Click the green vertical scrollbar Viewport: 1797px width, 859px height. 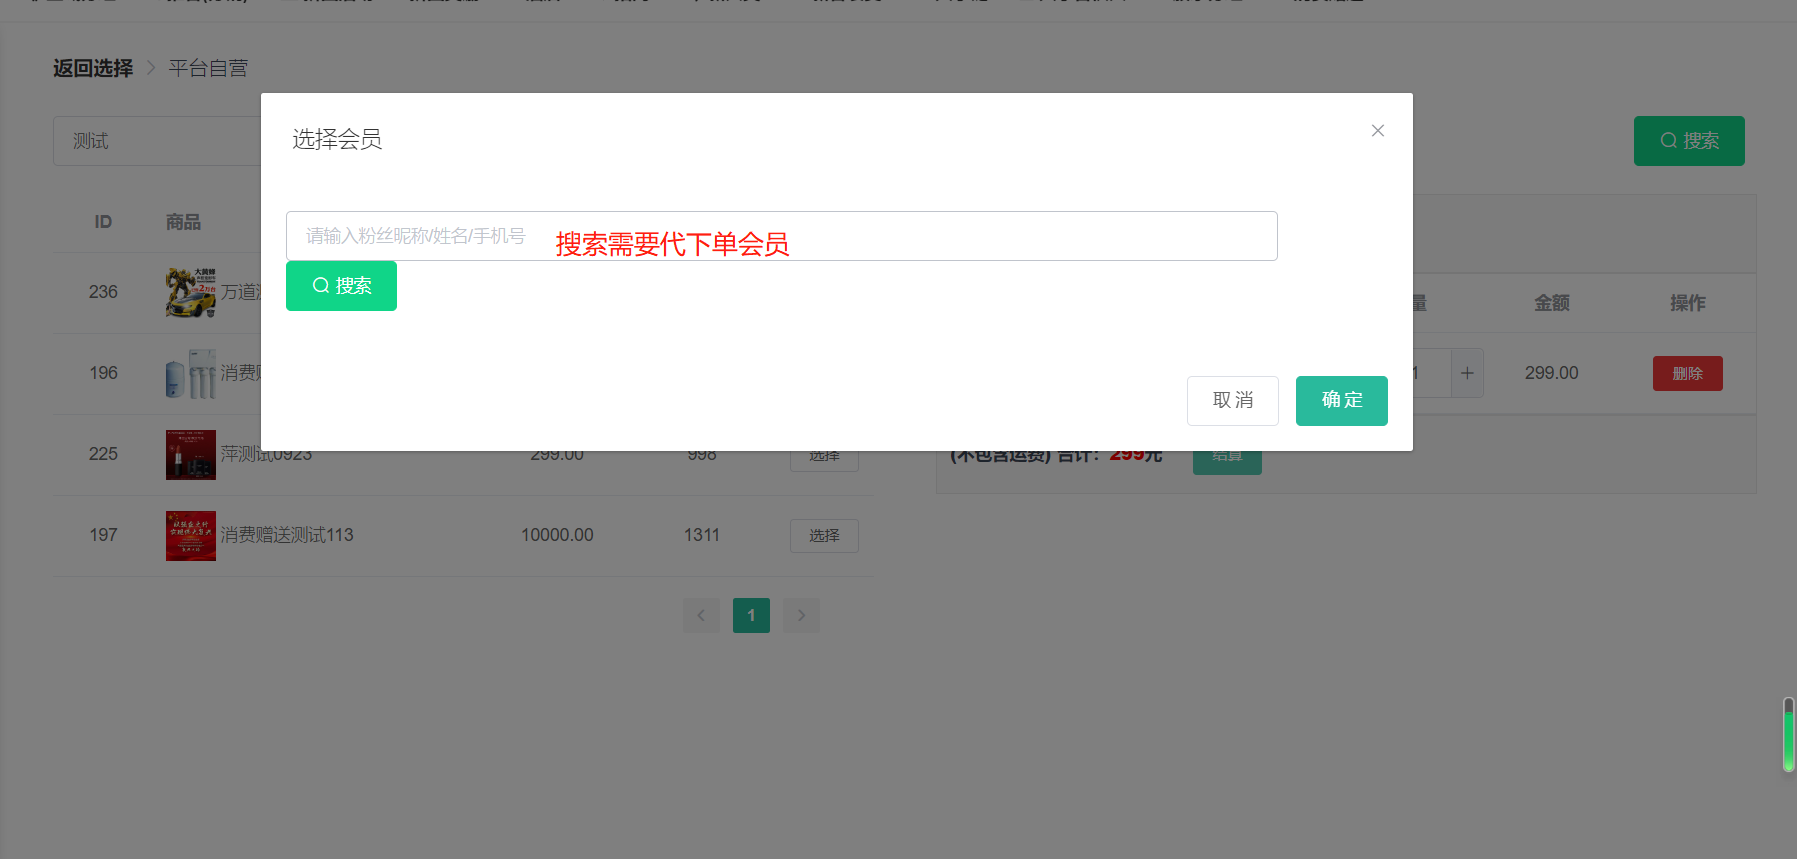pyautogui.click(x=1788, y=735)
